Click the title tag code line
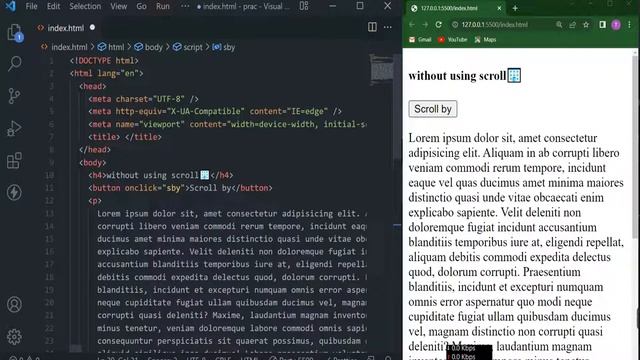This screenshot has width=640, height=360. [x=125, y=137]
